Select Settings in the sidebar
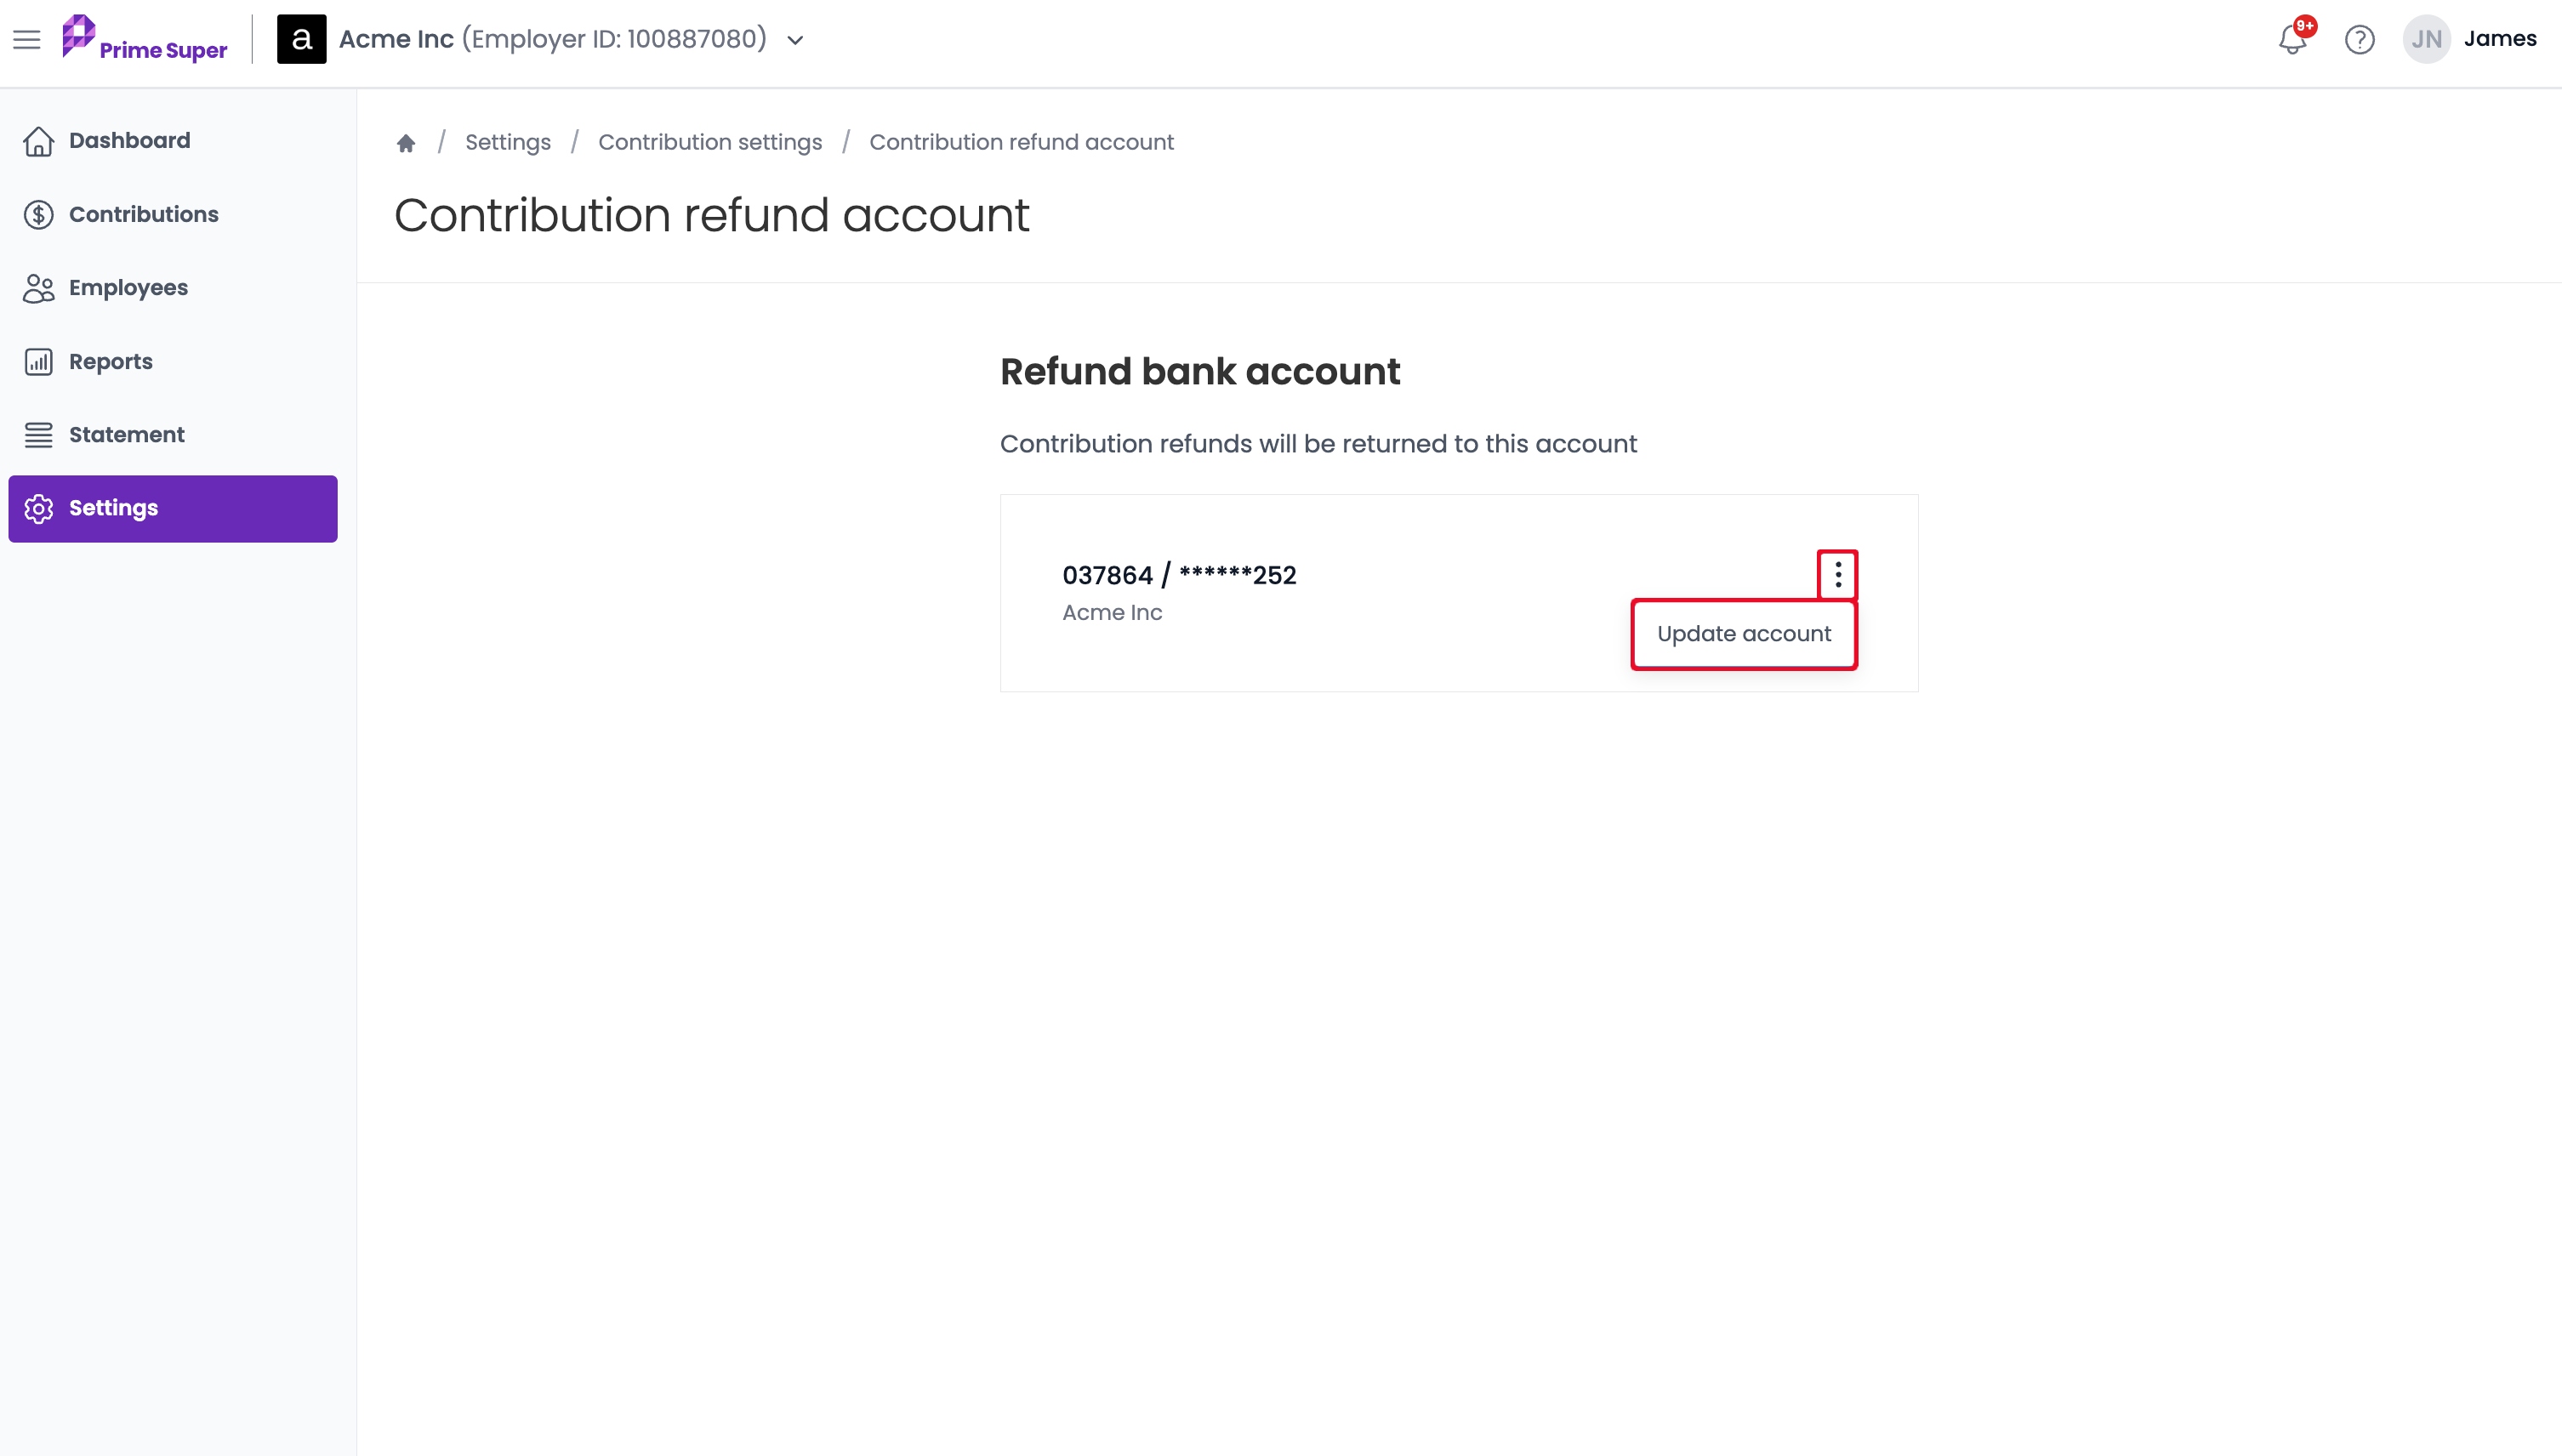This screenshot has height=1456, width=2562. (x=173, y=508)
